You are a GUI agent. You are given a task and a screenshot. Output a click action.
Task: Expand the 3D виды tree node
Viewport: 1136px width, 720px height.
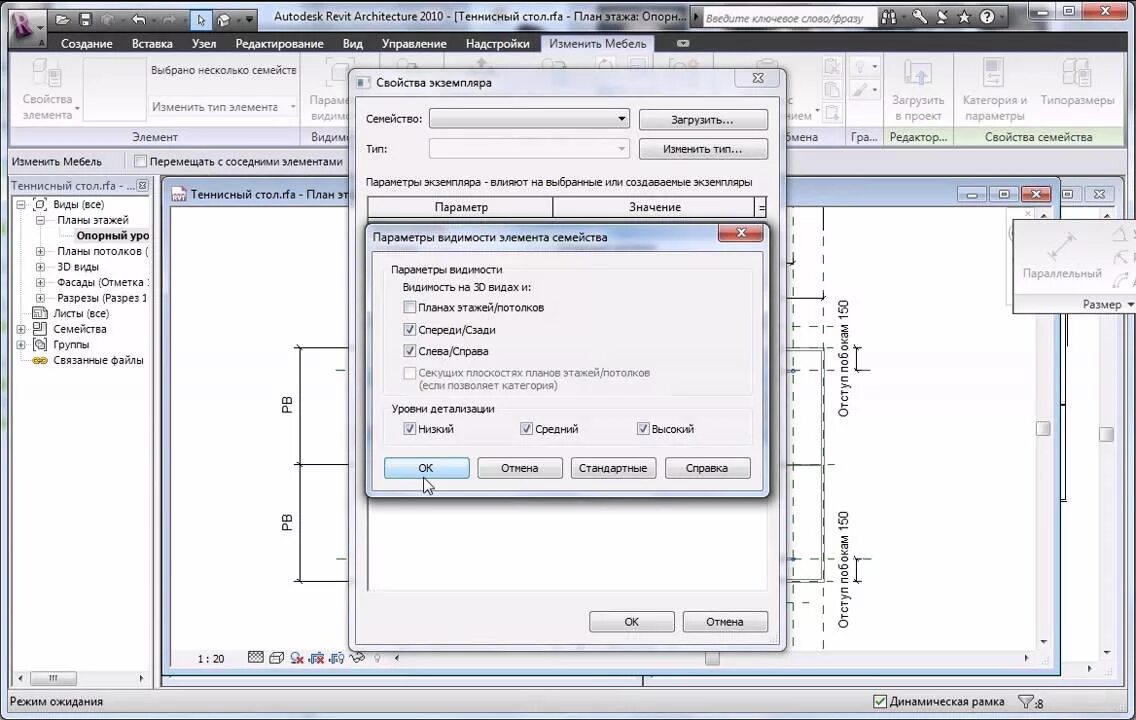click(x=41, y=267)
